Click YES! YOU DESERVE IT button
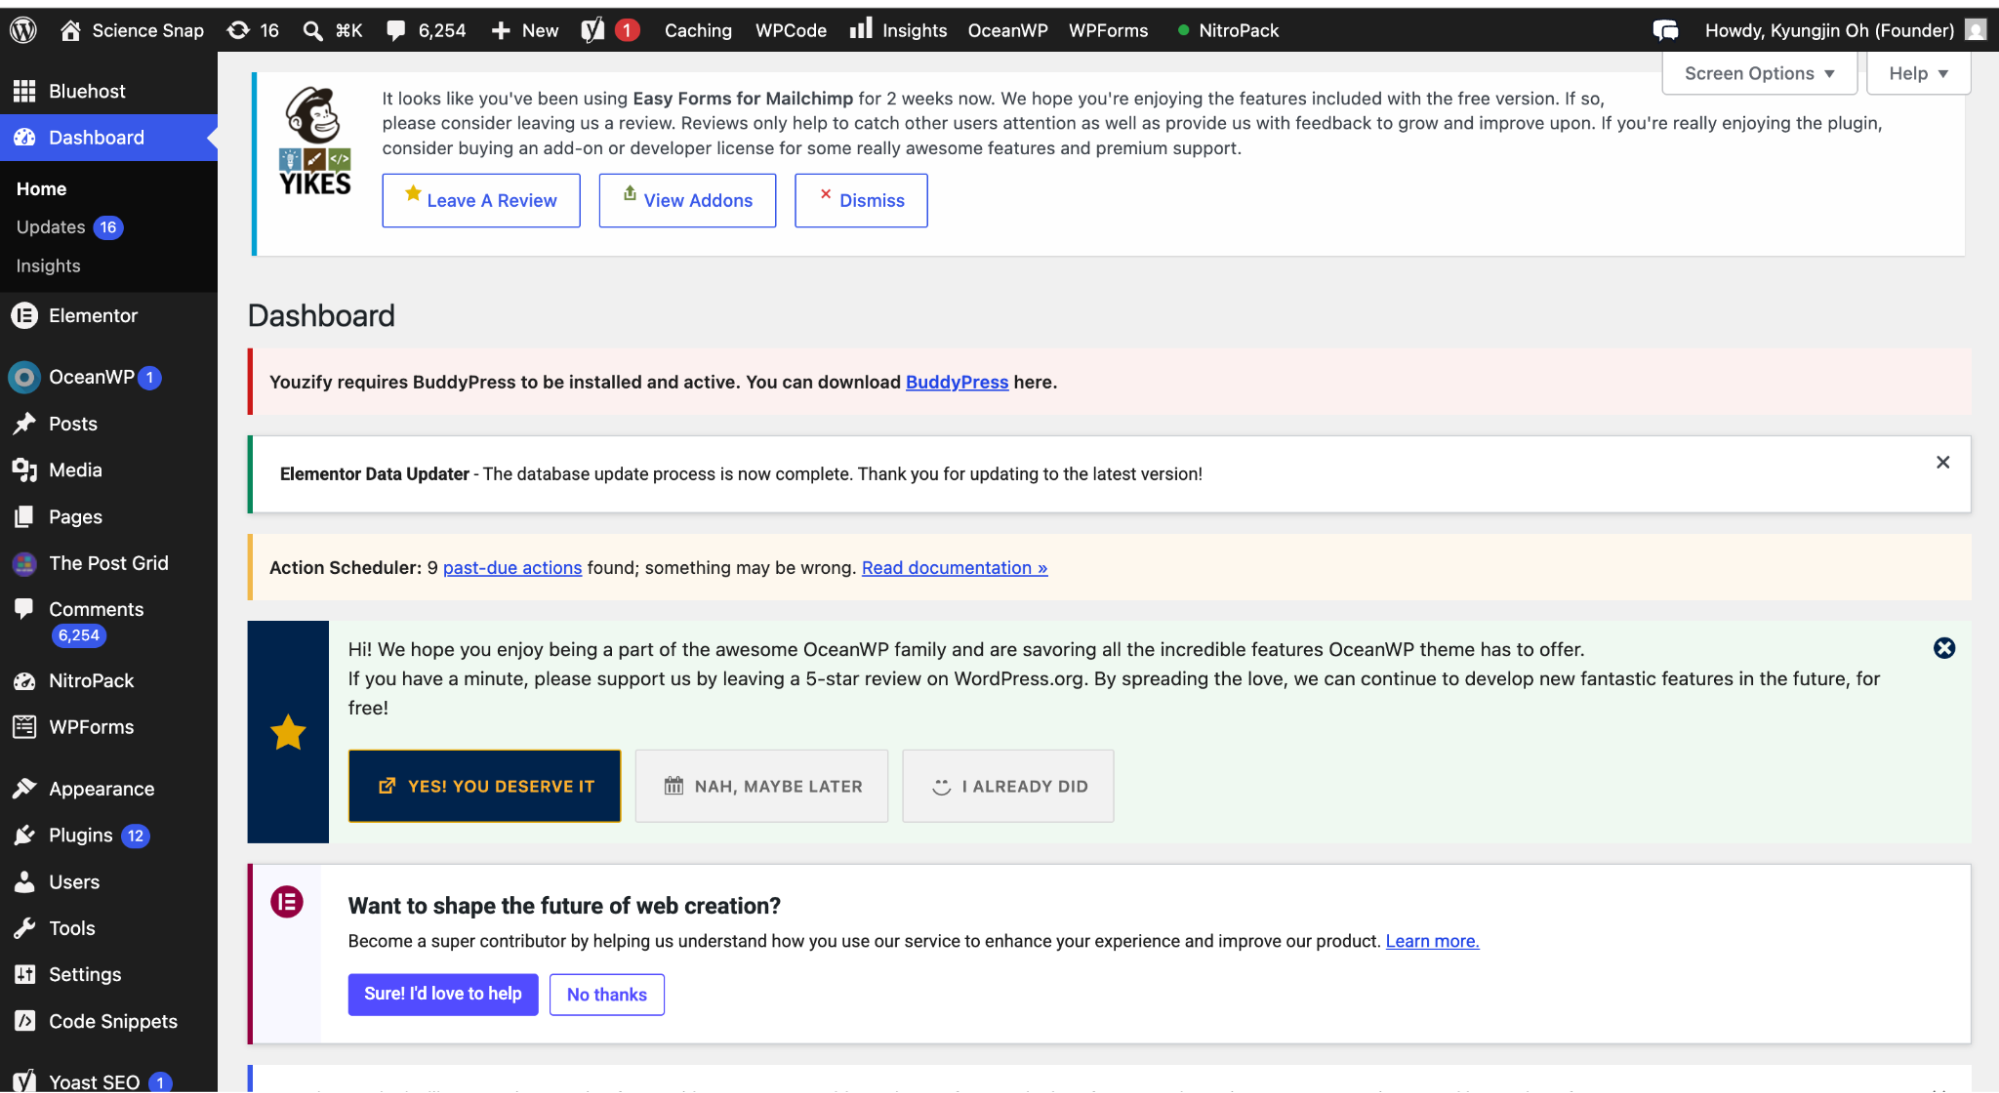The image size is (1999, 1093). click(x=484, y=786)
